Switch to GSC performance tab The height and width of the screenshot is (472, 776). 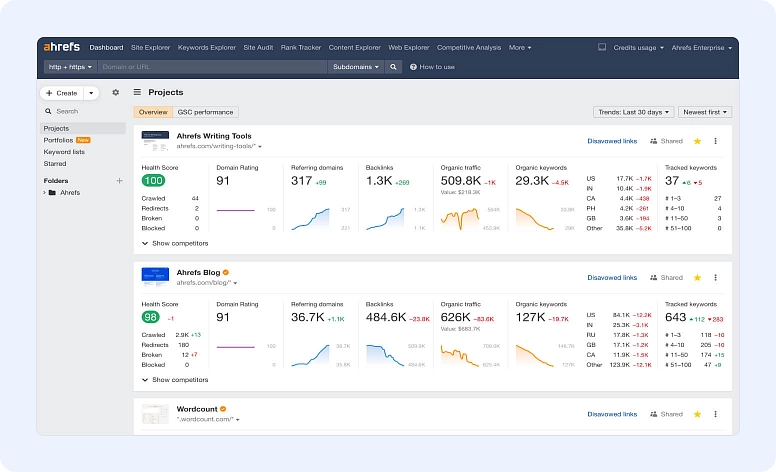click(x=205, y=112)
